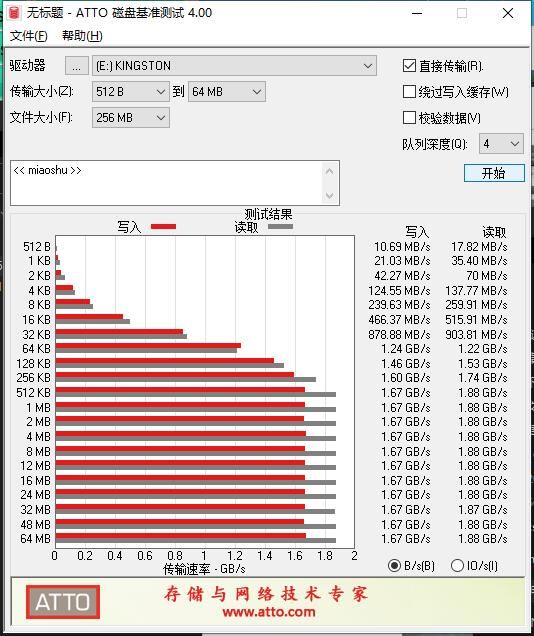Enable the 绕过写入缓存(W) checkbox

tap(409, 92)
